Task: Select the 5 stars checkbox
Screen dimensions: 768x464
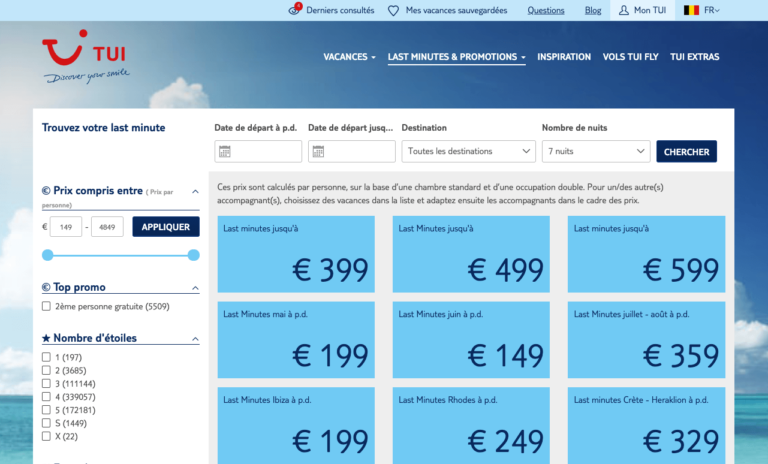Action: [x=46, y=410]
